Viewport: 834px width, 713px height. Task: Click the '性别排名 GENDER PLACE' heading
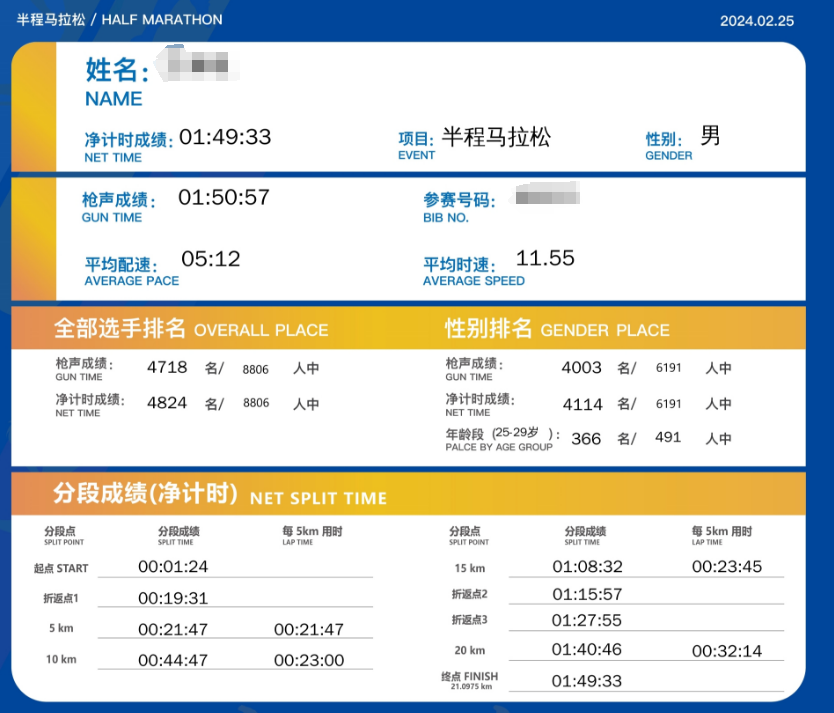click(557, 328)
